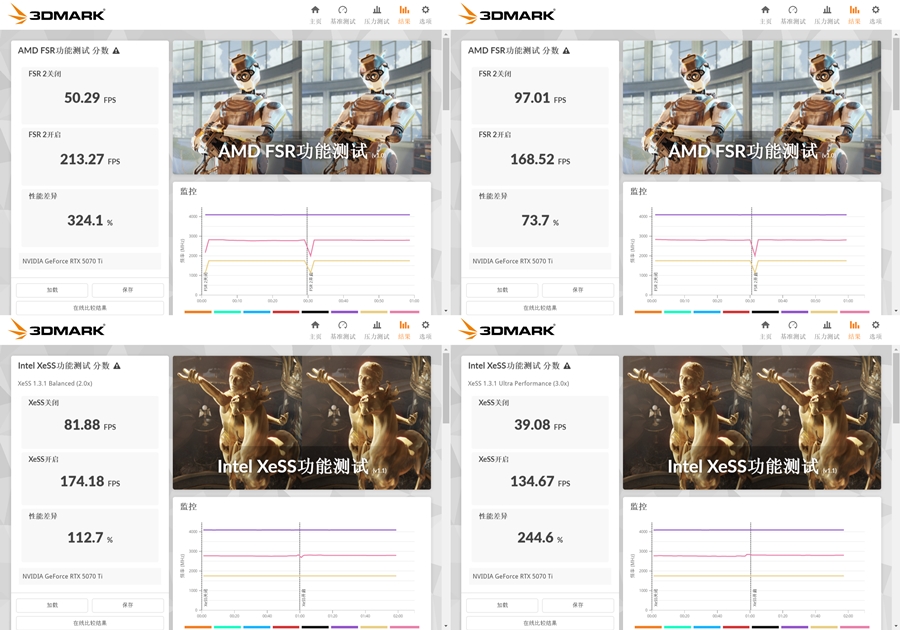Click 加载 (Load) in the XeSS Balanced window
The width and height of the screenshot is (900, 630).
click(x=52, y=605)
